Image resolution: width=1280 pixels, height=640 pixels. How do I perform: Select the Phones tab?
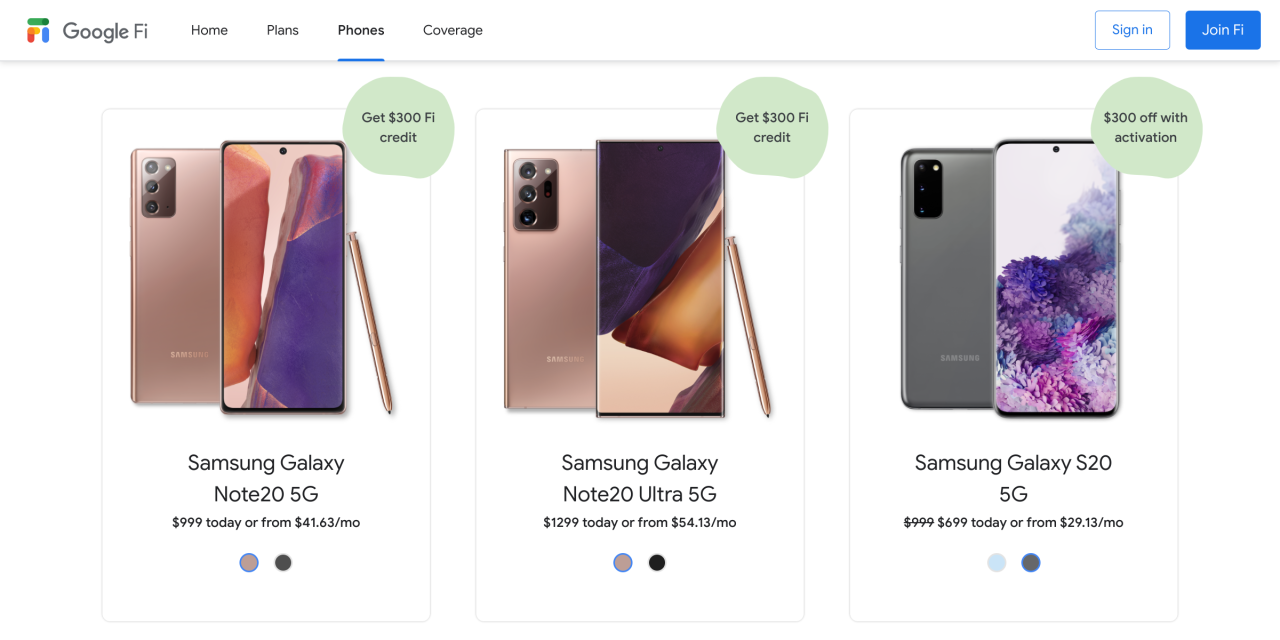tap(361, 30)
